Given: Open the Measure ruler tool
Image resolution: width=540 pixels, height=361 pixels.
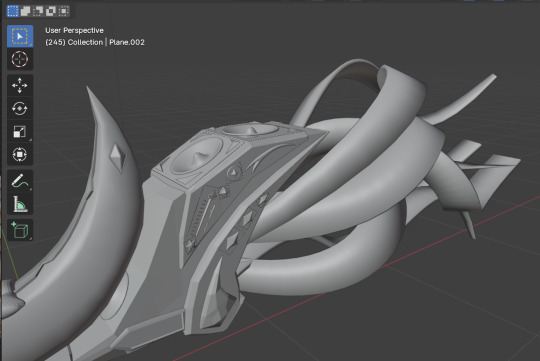Looking at the screenshot, I should pyautogui.click(x=20, y=204).
